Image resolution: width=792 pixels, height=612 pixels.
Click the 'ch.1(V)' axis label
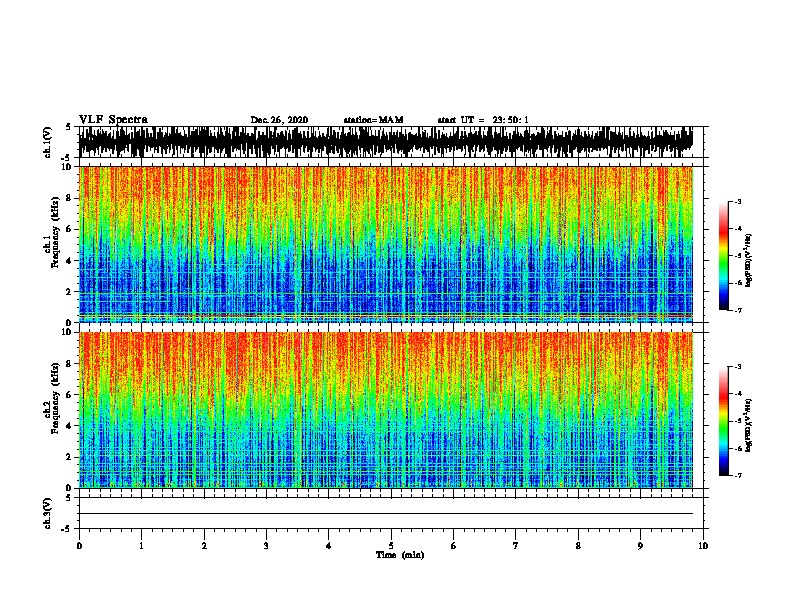tap(47, 142)
